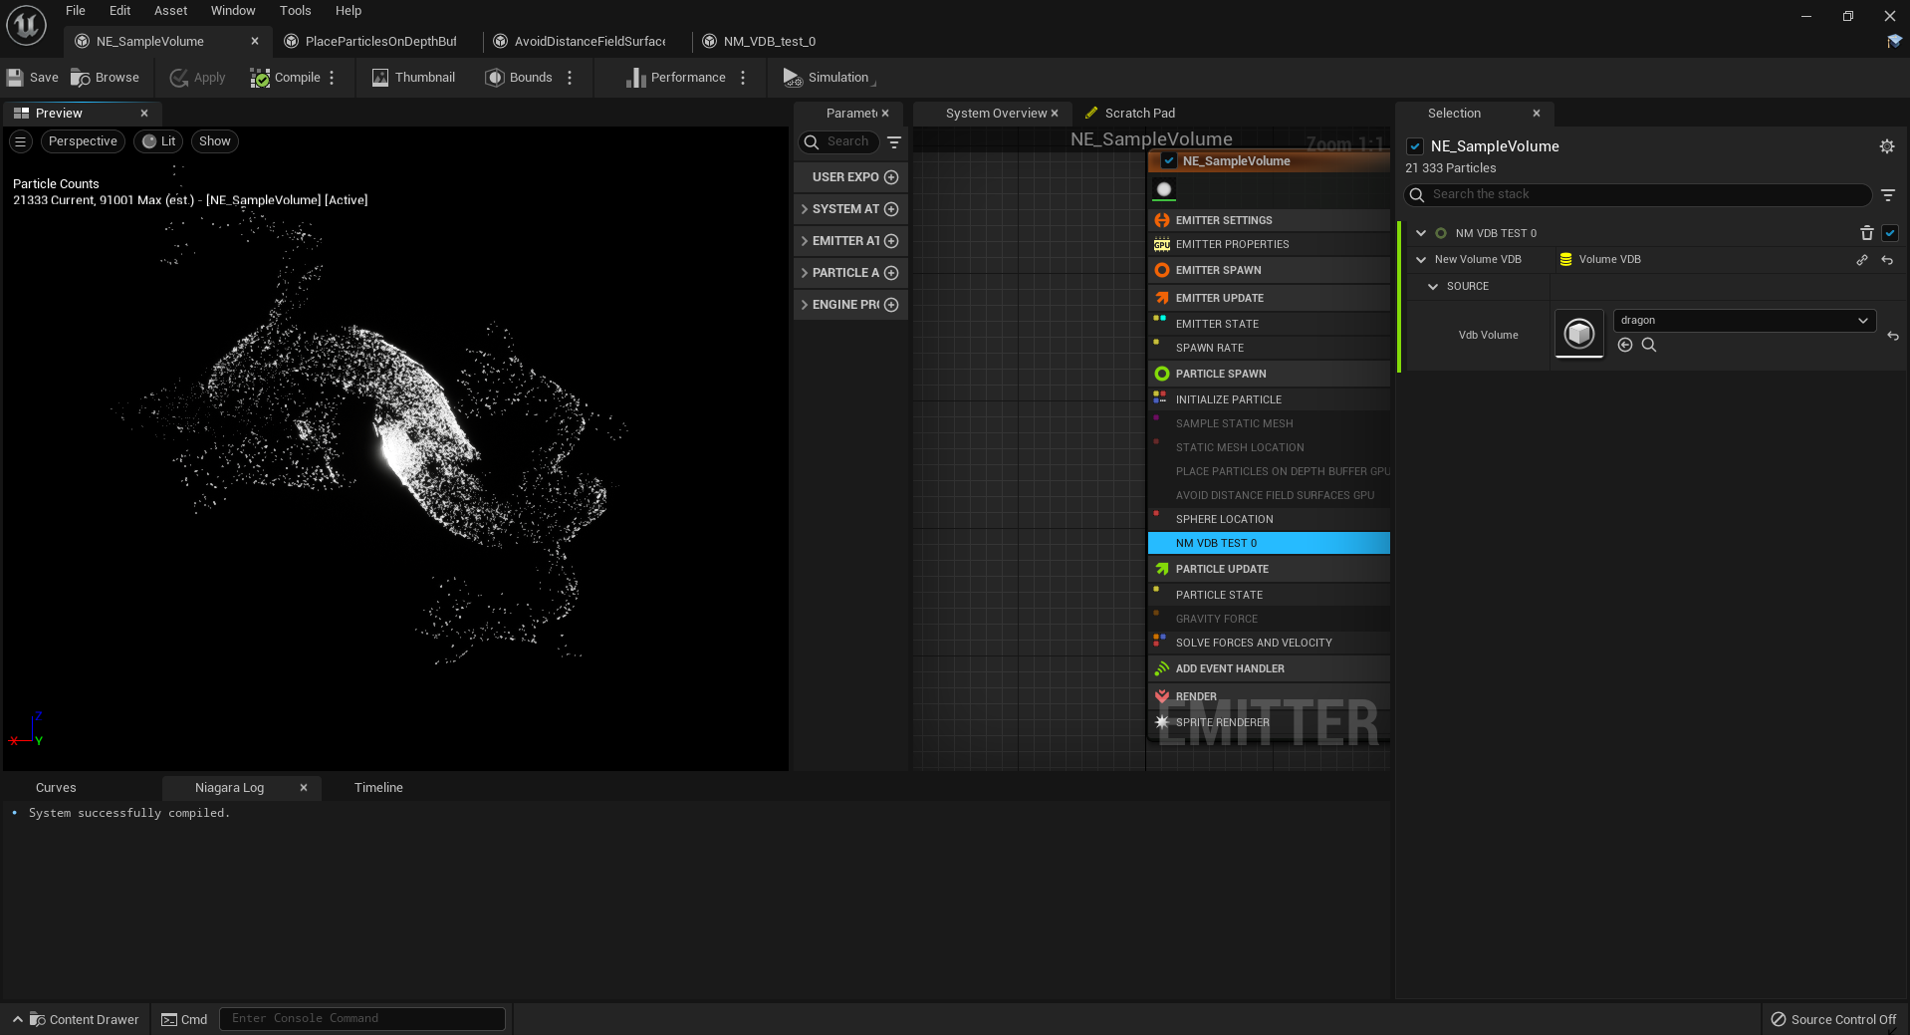Delete the NM VDB TEST 0 module
Image resolution: width=1910 pixels, height=1035 pixels.
pos(1866,233)
